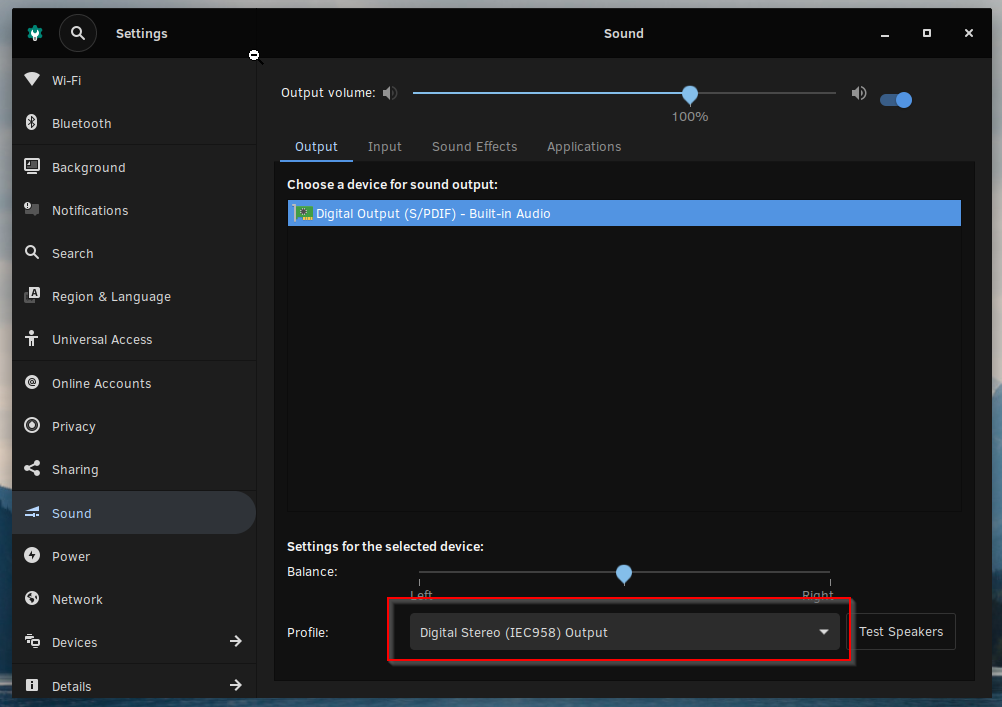Open the Profile dropdown
Screen dimensions: 1002x707
[x=624, y=632]
